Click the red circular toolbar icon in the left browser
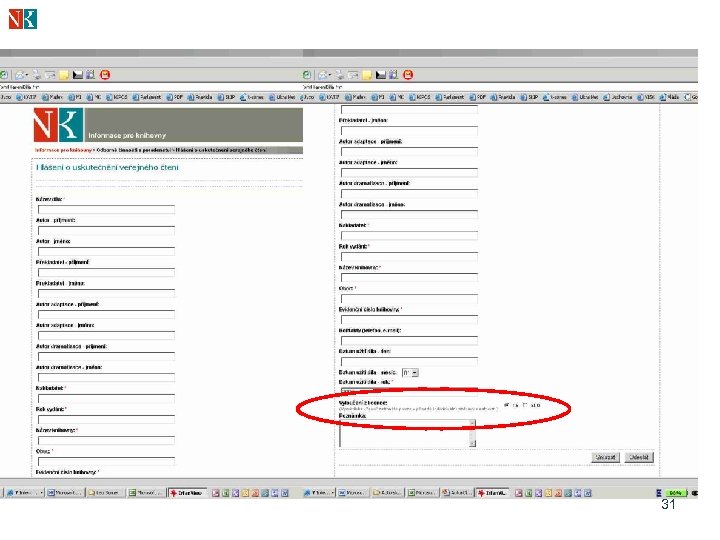The height and width of the screenshot is (540, 720). click(x=105, y=75)
